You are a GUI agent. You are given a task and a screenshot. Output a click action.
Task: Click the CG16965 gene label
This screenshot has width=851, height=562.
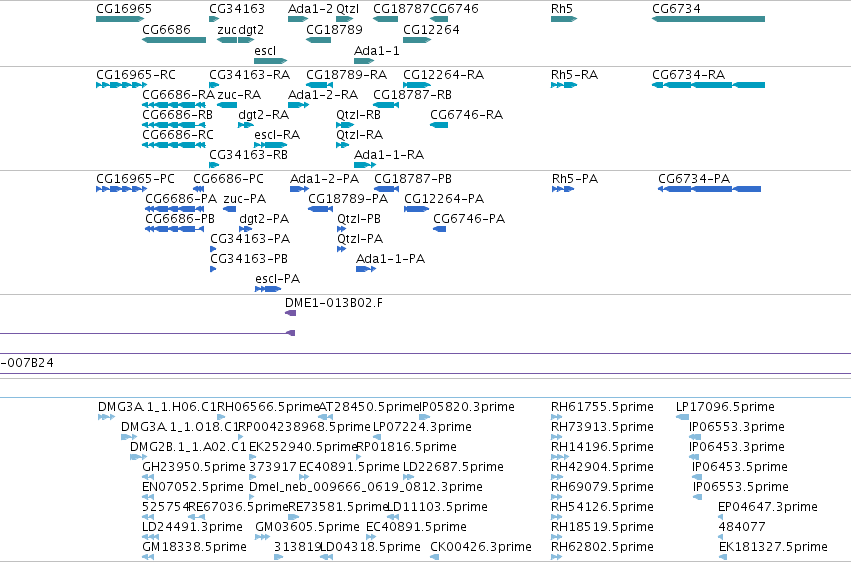124,9
